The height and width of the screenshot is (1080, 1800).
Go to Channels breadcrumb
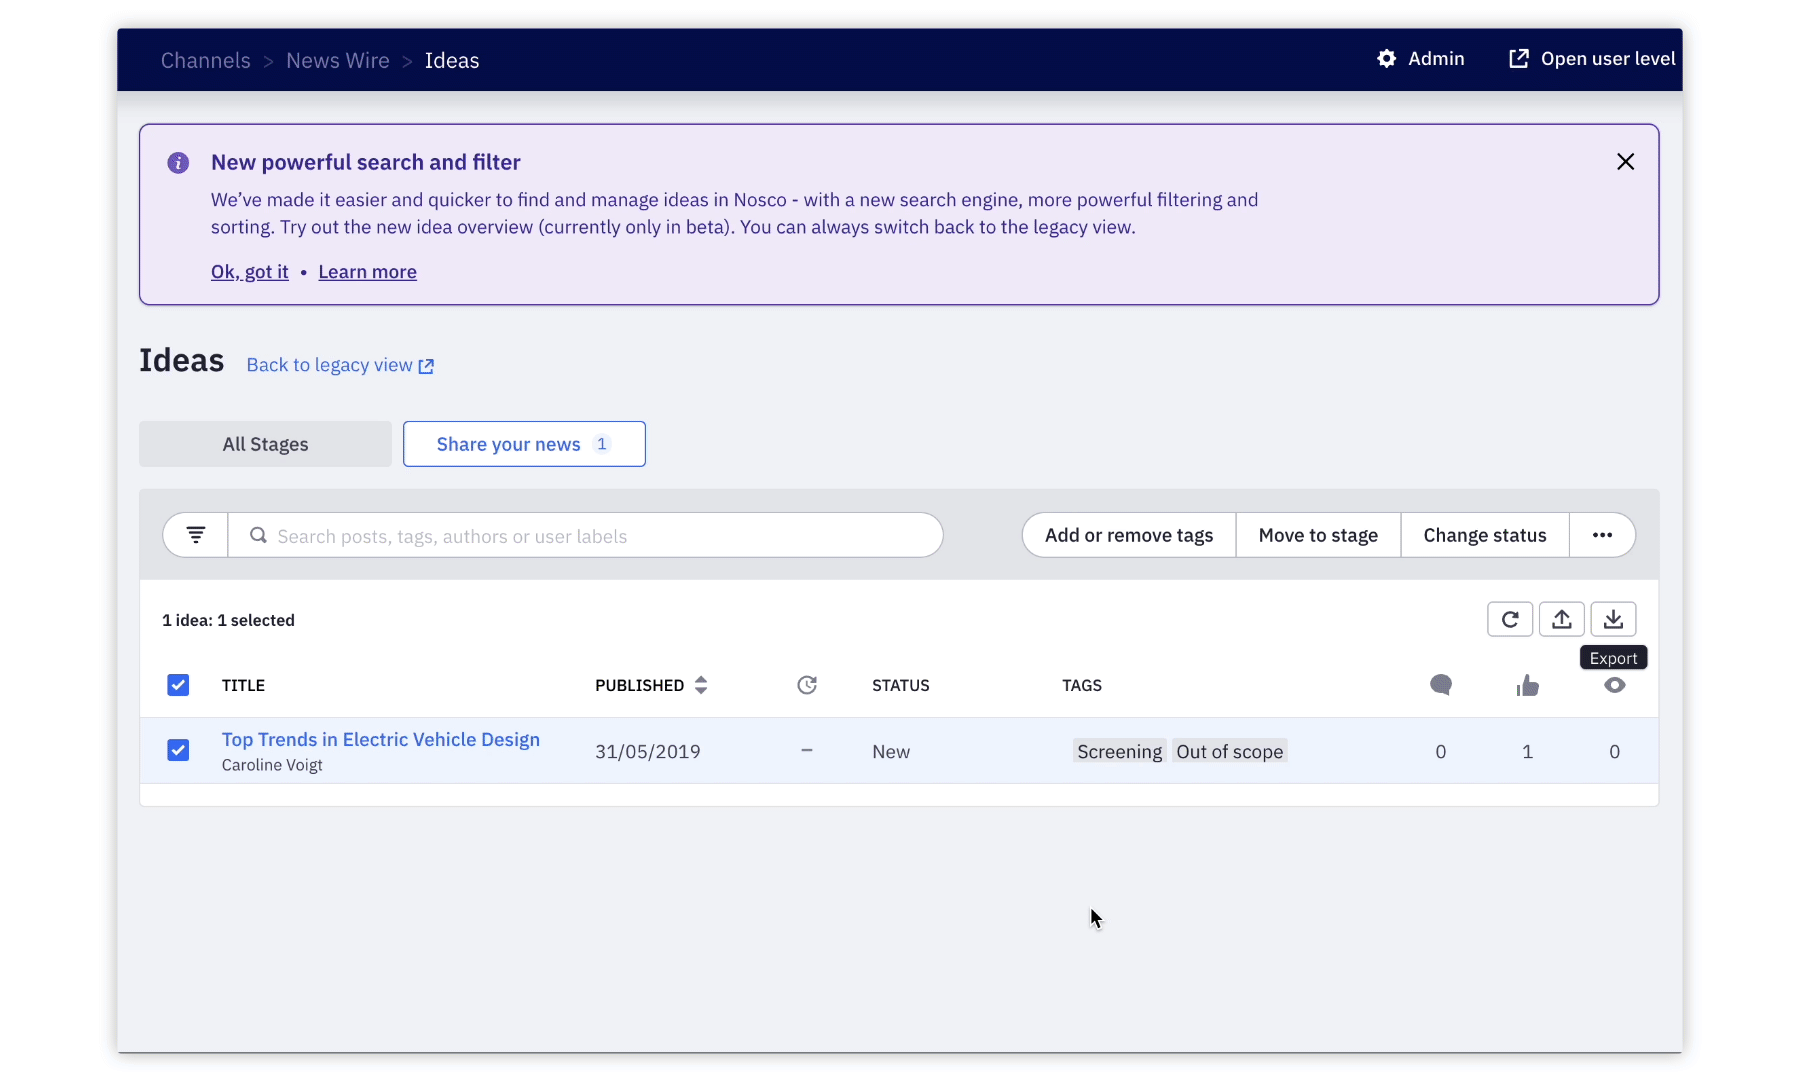coord(206,61)
